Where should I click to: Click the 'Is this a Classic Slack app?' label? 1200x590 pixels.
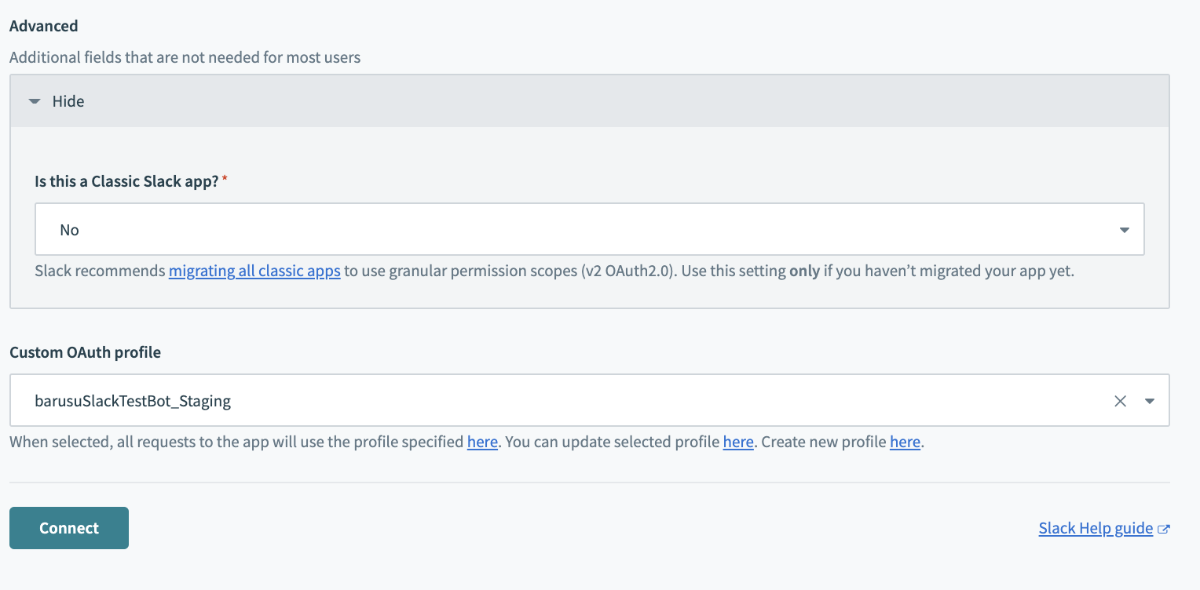(127, 181)
